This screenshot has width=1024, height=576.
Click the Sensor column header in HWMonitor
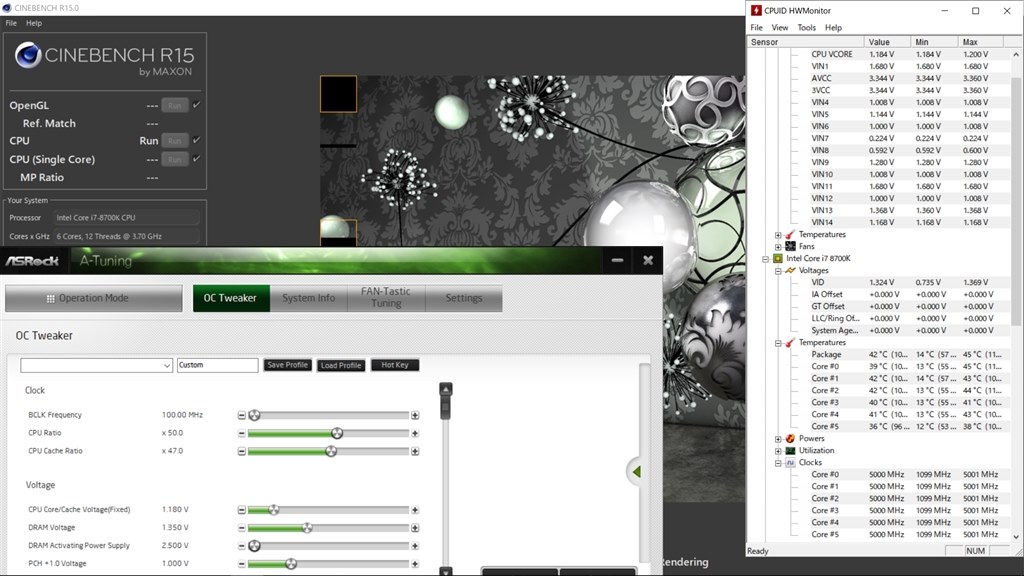click(x=805, y=42)
